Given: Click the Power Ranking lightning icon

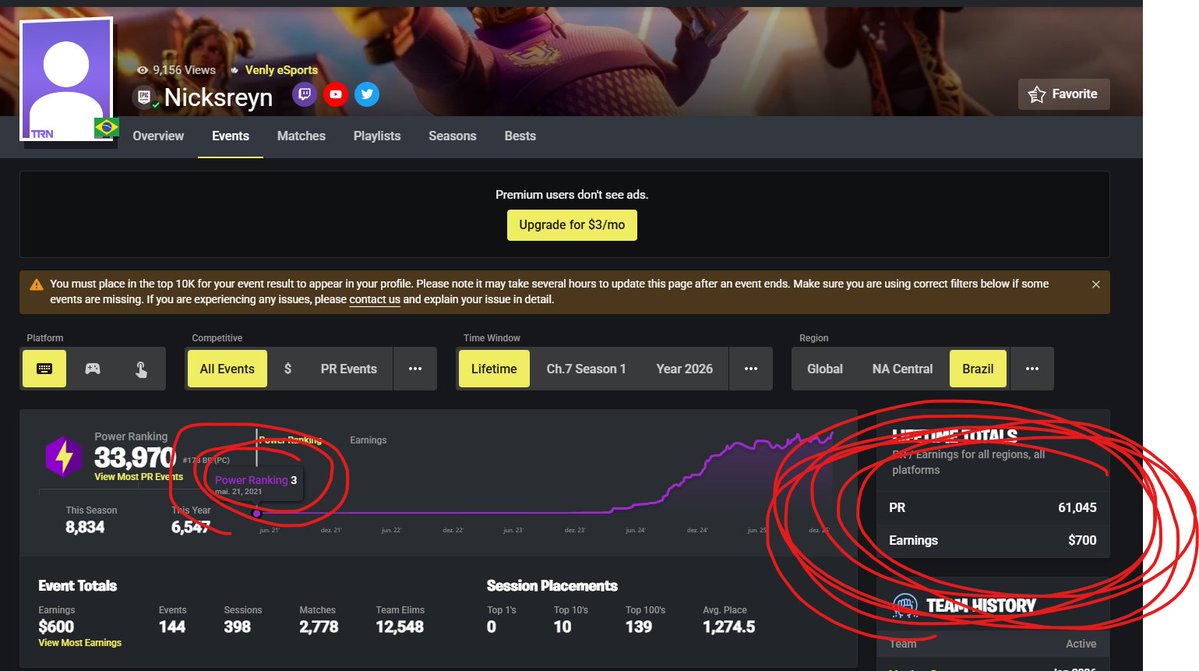Looking at the screenshot, I should coord(63,456).
